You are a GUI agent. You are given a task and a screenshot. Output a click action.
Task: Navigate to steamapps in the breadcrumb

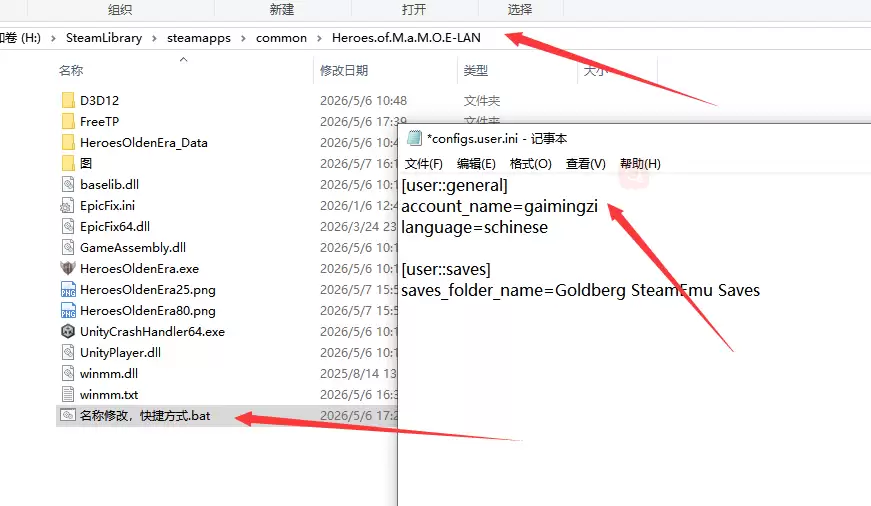pos(199,38)
